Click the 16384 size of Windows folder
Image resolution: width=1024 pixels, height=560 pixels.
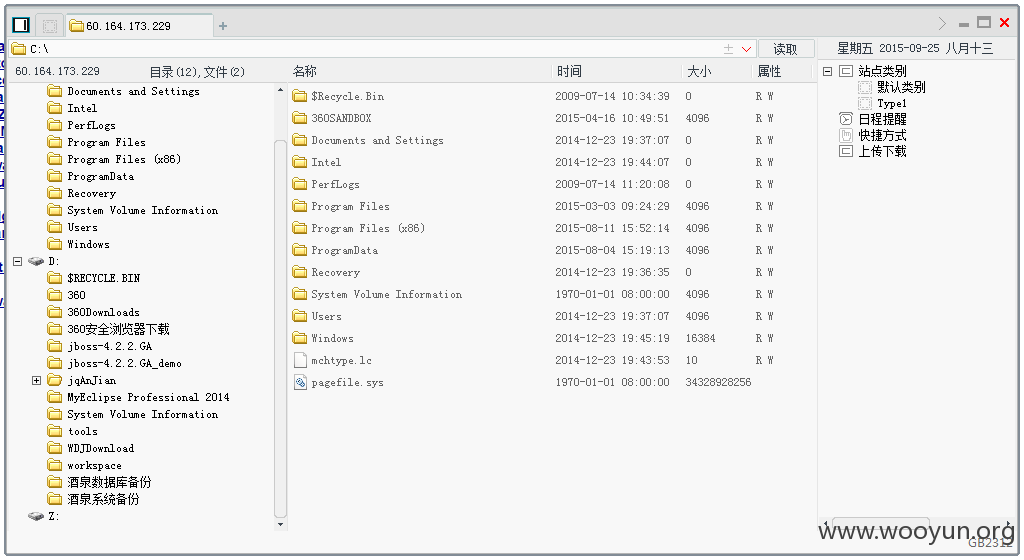[x=700, y=339]
